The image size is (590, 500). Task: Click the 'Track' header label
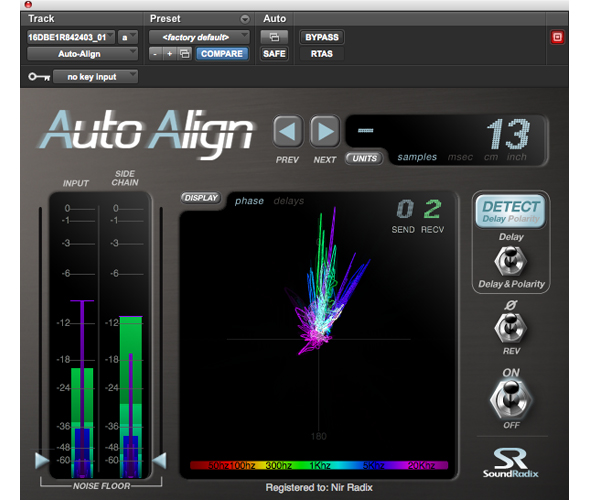41,18
